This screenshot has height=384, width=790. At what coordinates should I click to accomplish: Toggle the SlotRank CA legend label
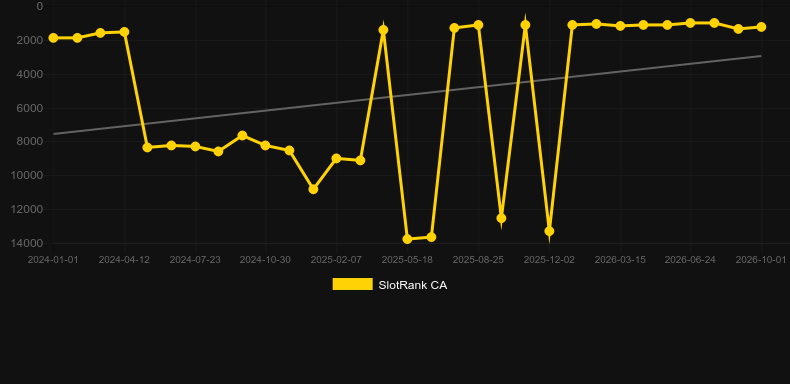tap(413, 285)
